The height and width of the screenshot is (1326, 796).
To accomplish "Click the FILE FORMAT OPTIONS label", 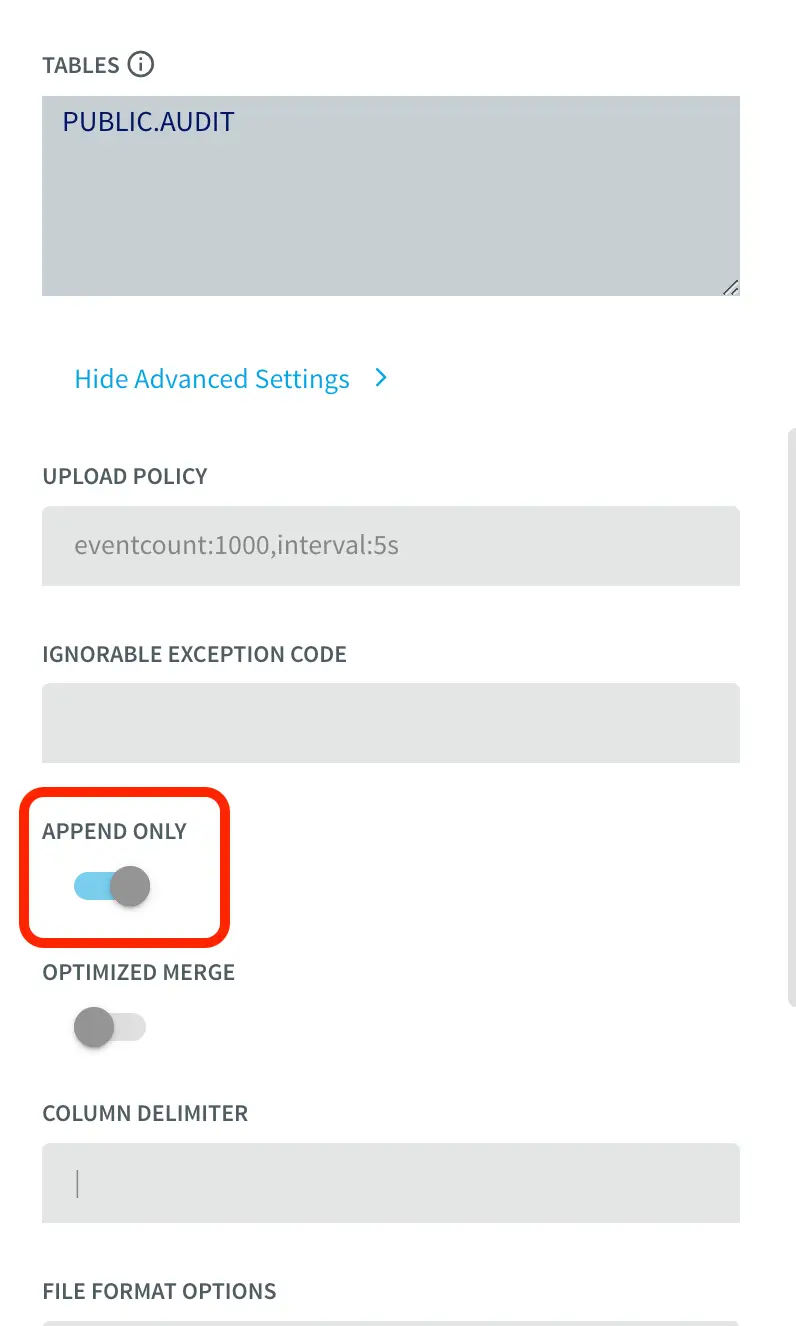I will tap(159, 1291).
